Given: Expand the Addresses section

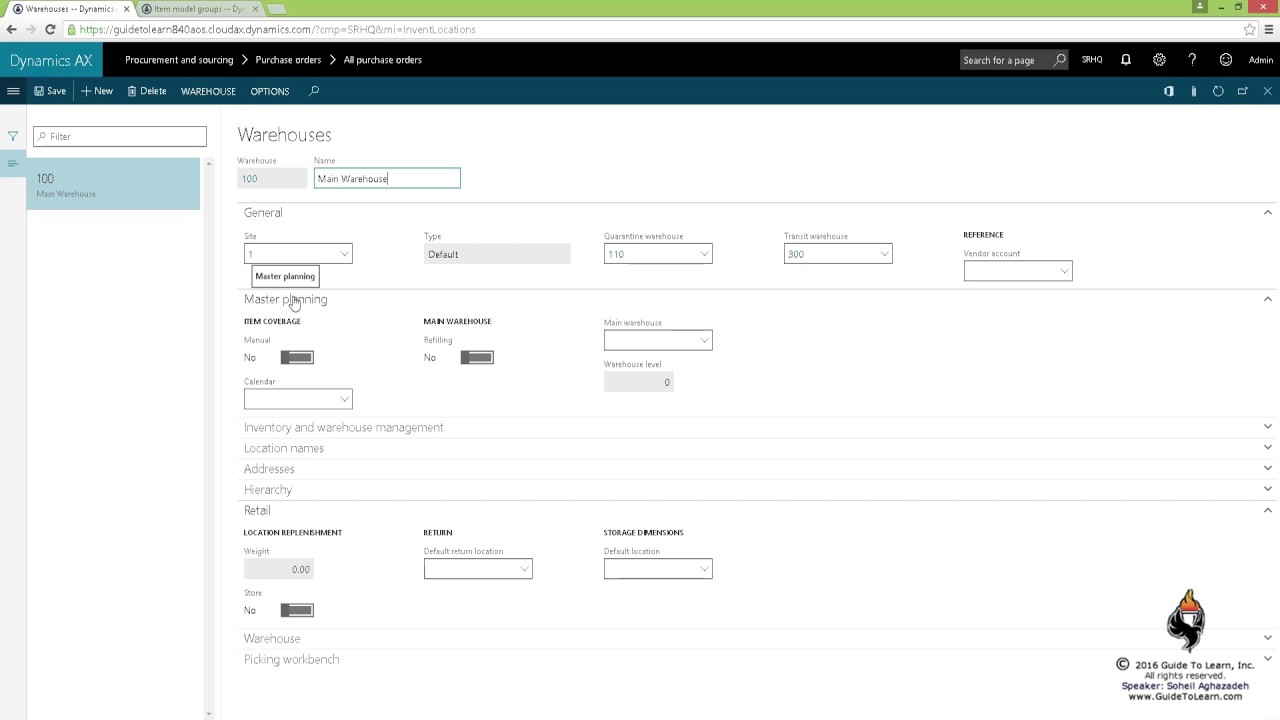Looking at the screenshot, I should [x=758, y=469].
